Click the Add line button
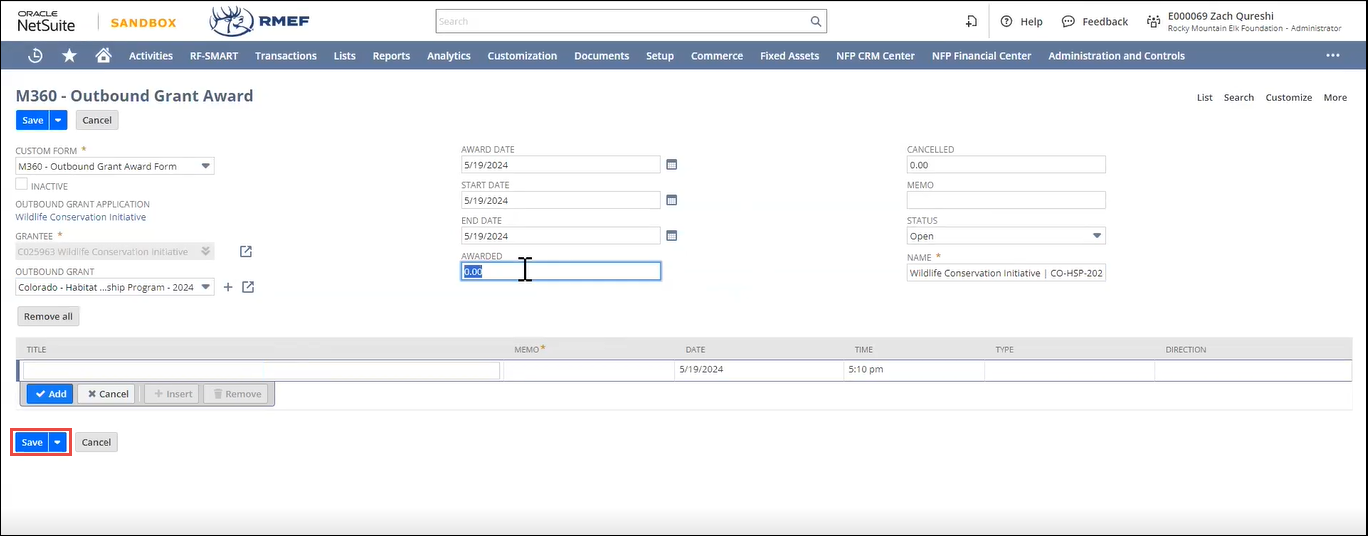 coord(49,394)
